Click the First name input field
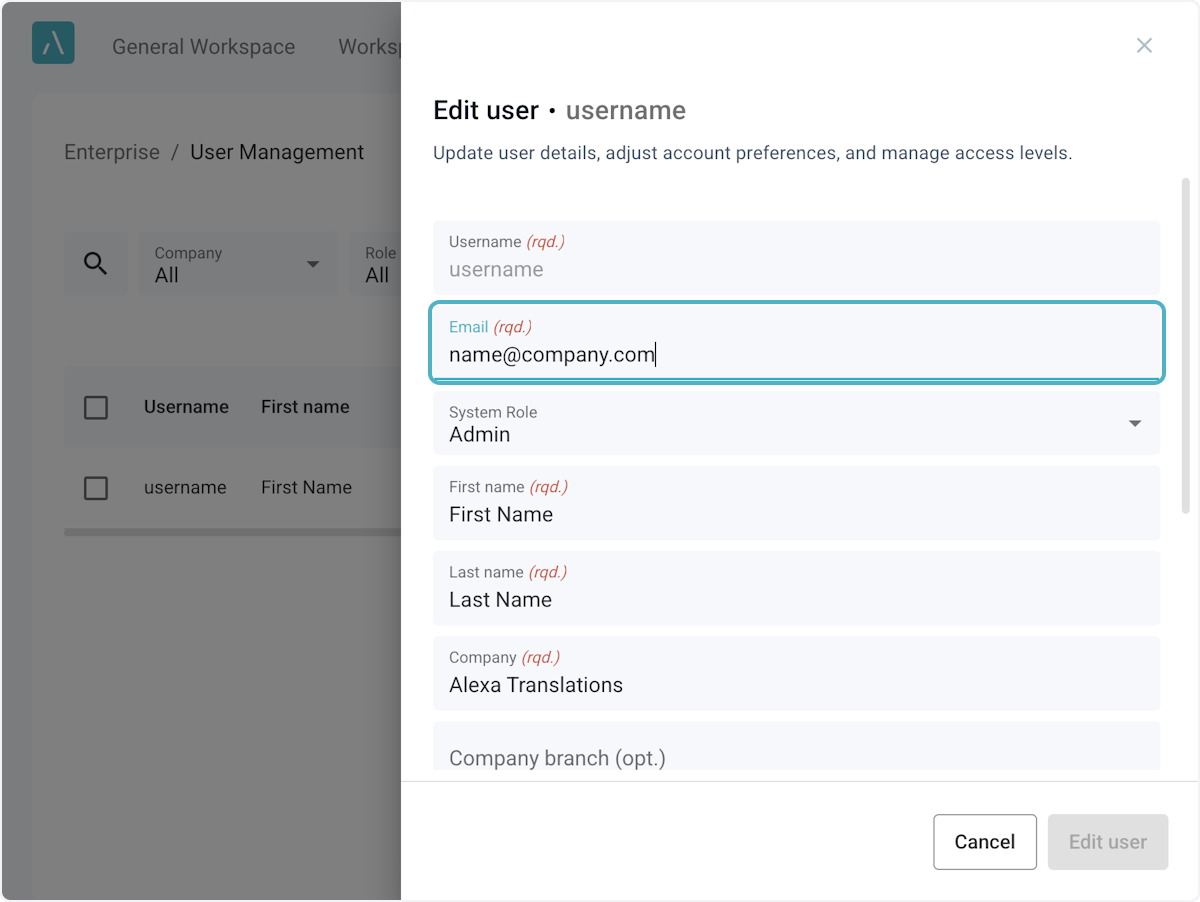Image resolution: width=1200 pixels, height=902 pixels. pos(796,514)
